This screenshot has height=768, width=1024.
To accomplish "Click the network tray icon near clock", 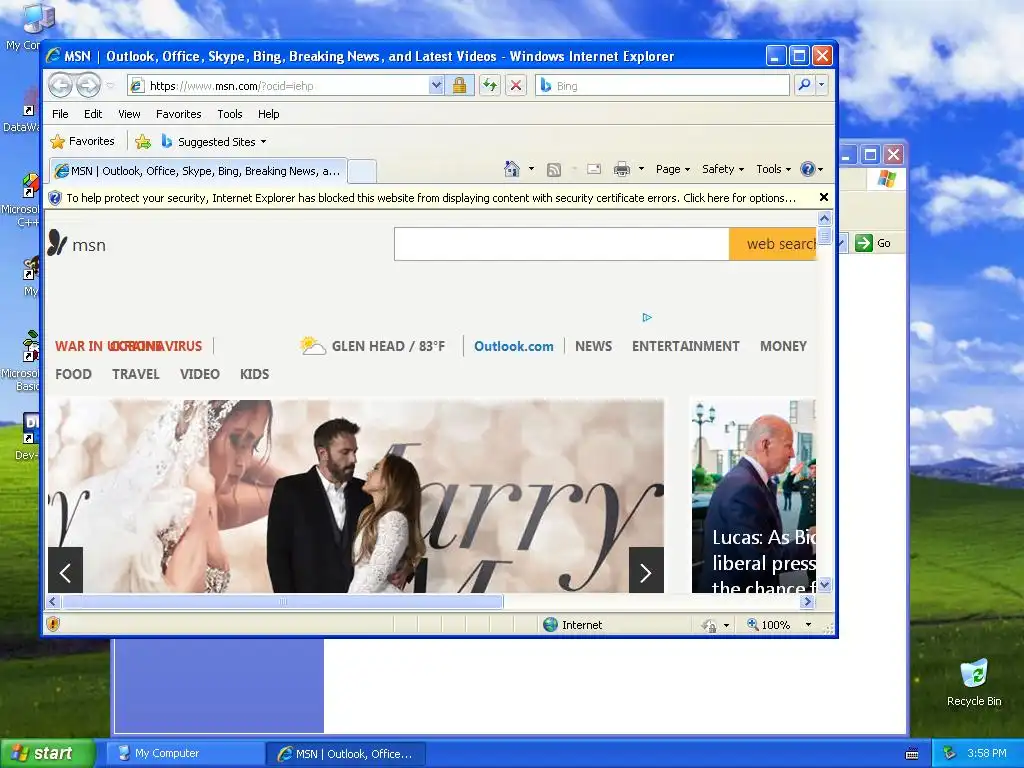I will (x=950, y=753).
